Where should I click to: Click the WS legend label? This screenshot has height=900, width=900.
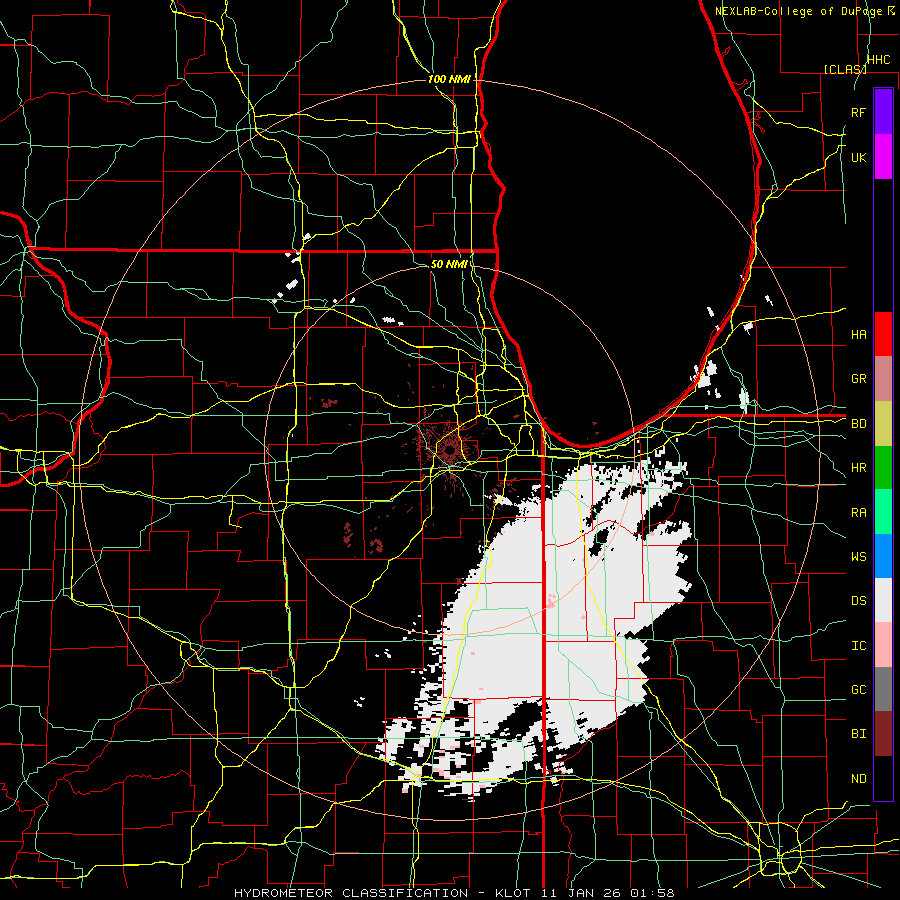[x=858, y=557]
